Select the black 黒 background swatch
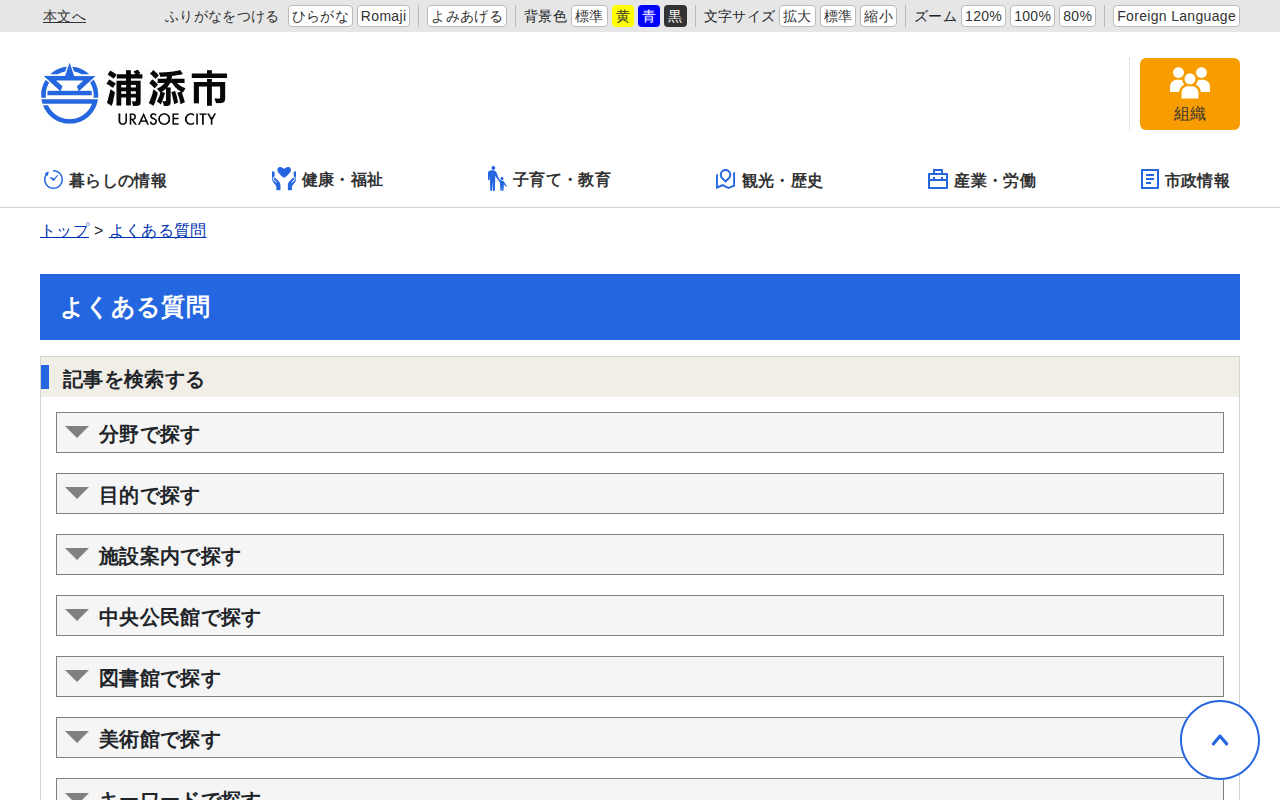This screenshot has height=800, width=1280. click(675, 16)
